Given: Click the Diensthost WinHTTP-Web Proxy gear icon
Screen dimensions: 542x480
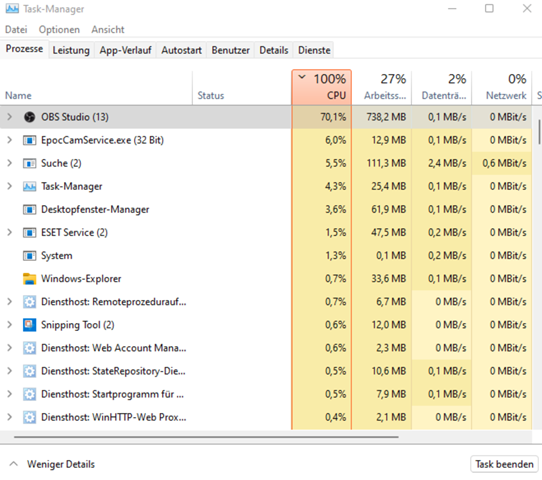Looking at the screenshot, I should [x=29, y=417].
